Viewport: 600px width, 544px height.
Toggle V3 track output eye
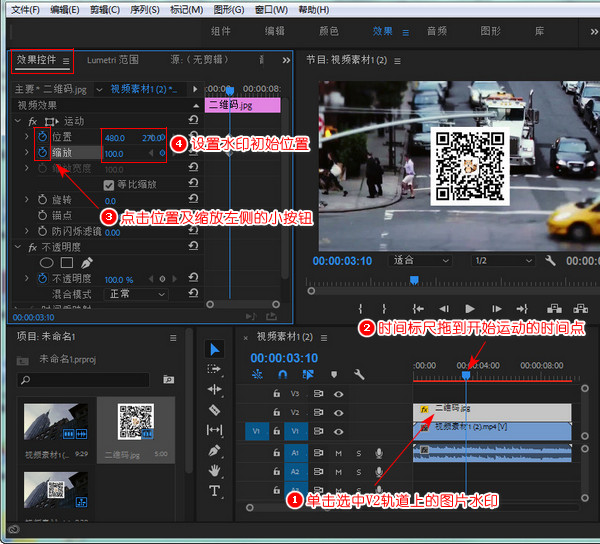click(x=338, y=394)
